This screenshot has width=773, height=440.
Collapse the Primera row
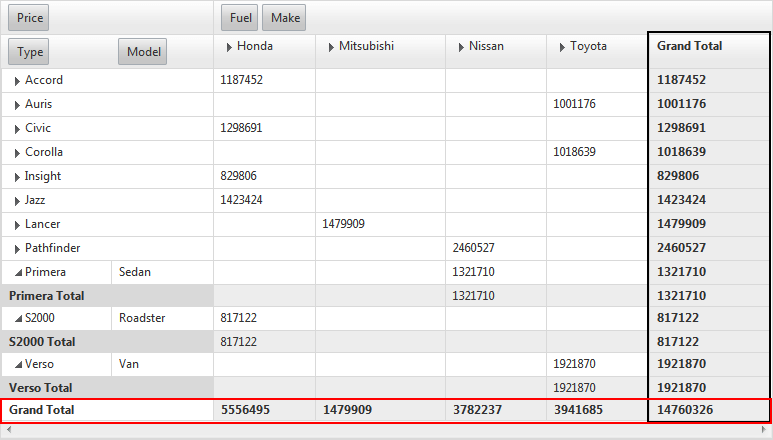(18, 272)
